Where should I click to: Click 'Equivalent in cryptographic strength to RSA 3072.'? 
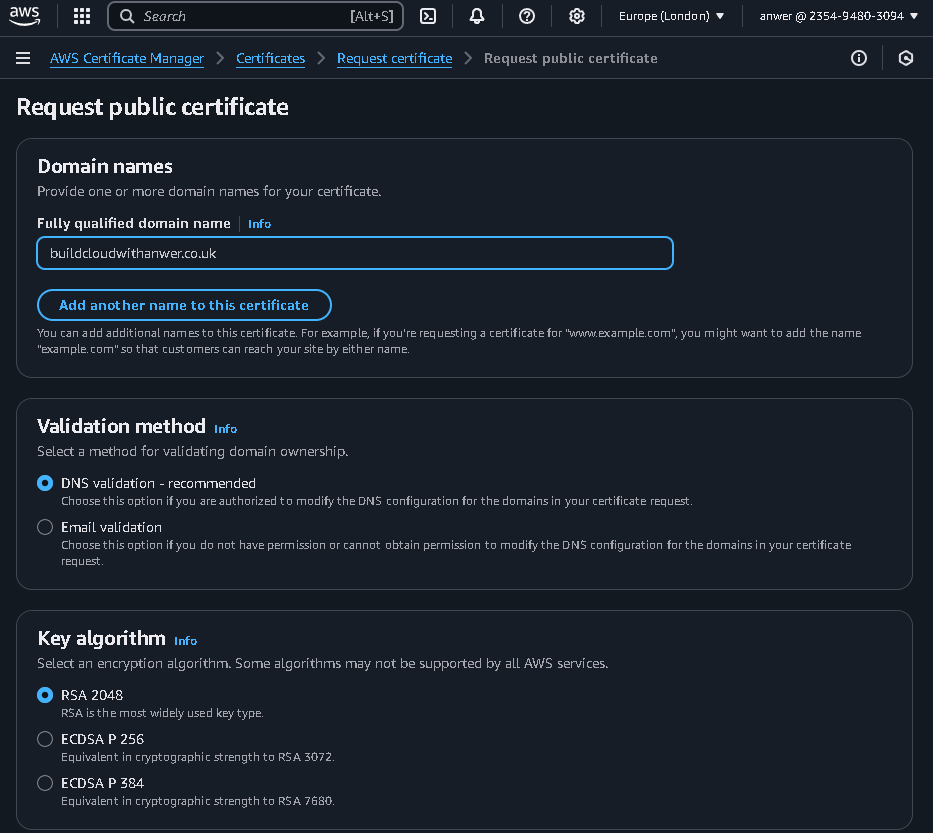tap(198, 757)
